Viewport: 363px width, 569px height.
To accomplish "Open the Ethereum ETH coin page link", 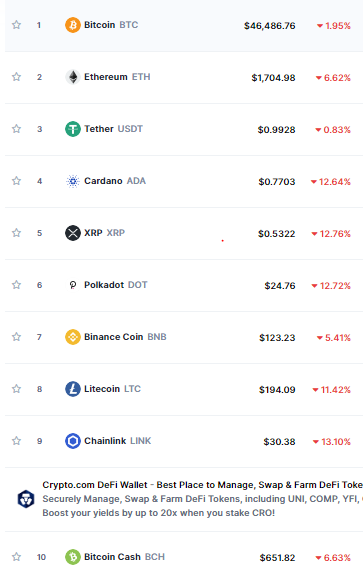I will 117,77.
